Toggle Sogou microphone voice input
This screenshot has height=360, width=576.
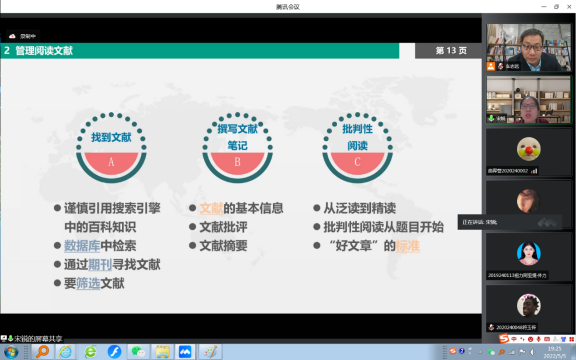(539, 339)
